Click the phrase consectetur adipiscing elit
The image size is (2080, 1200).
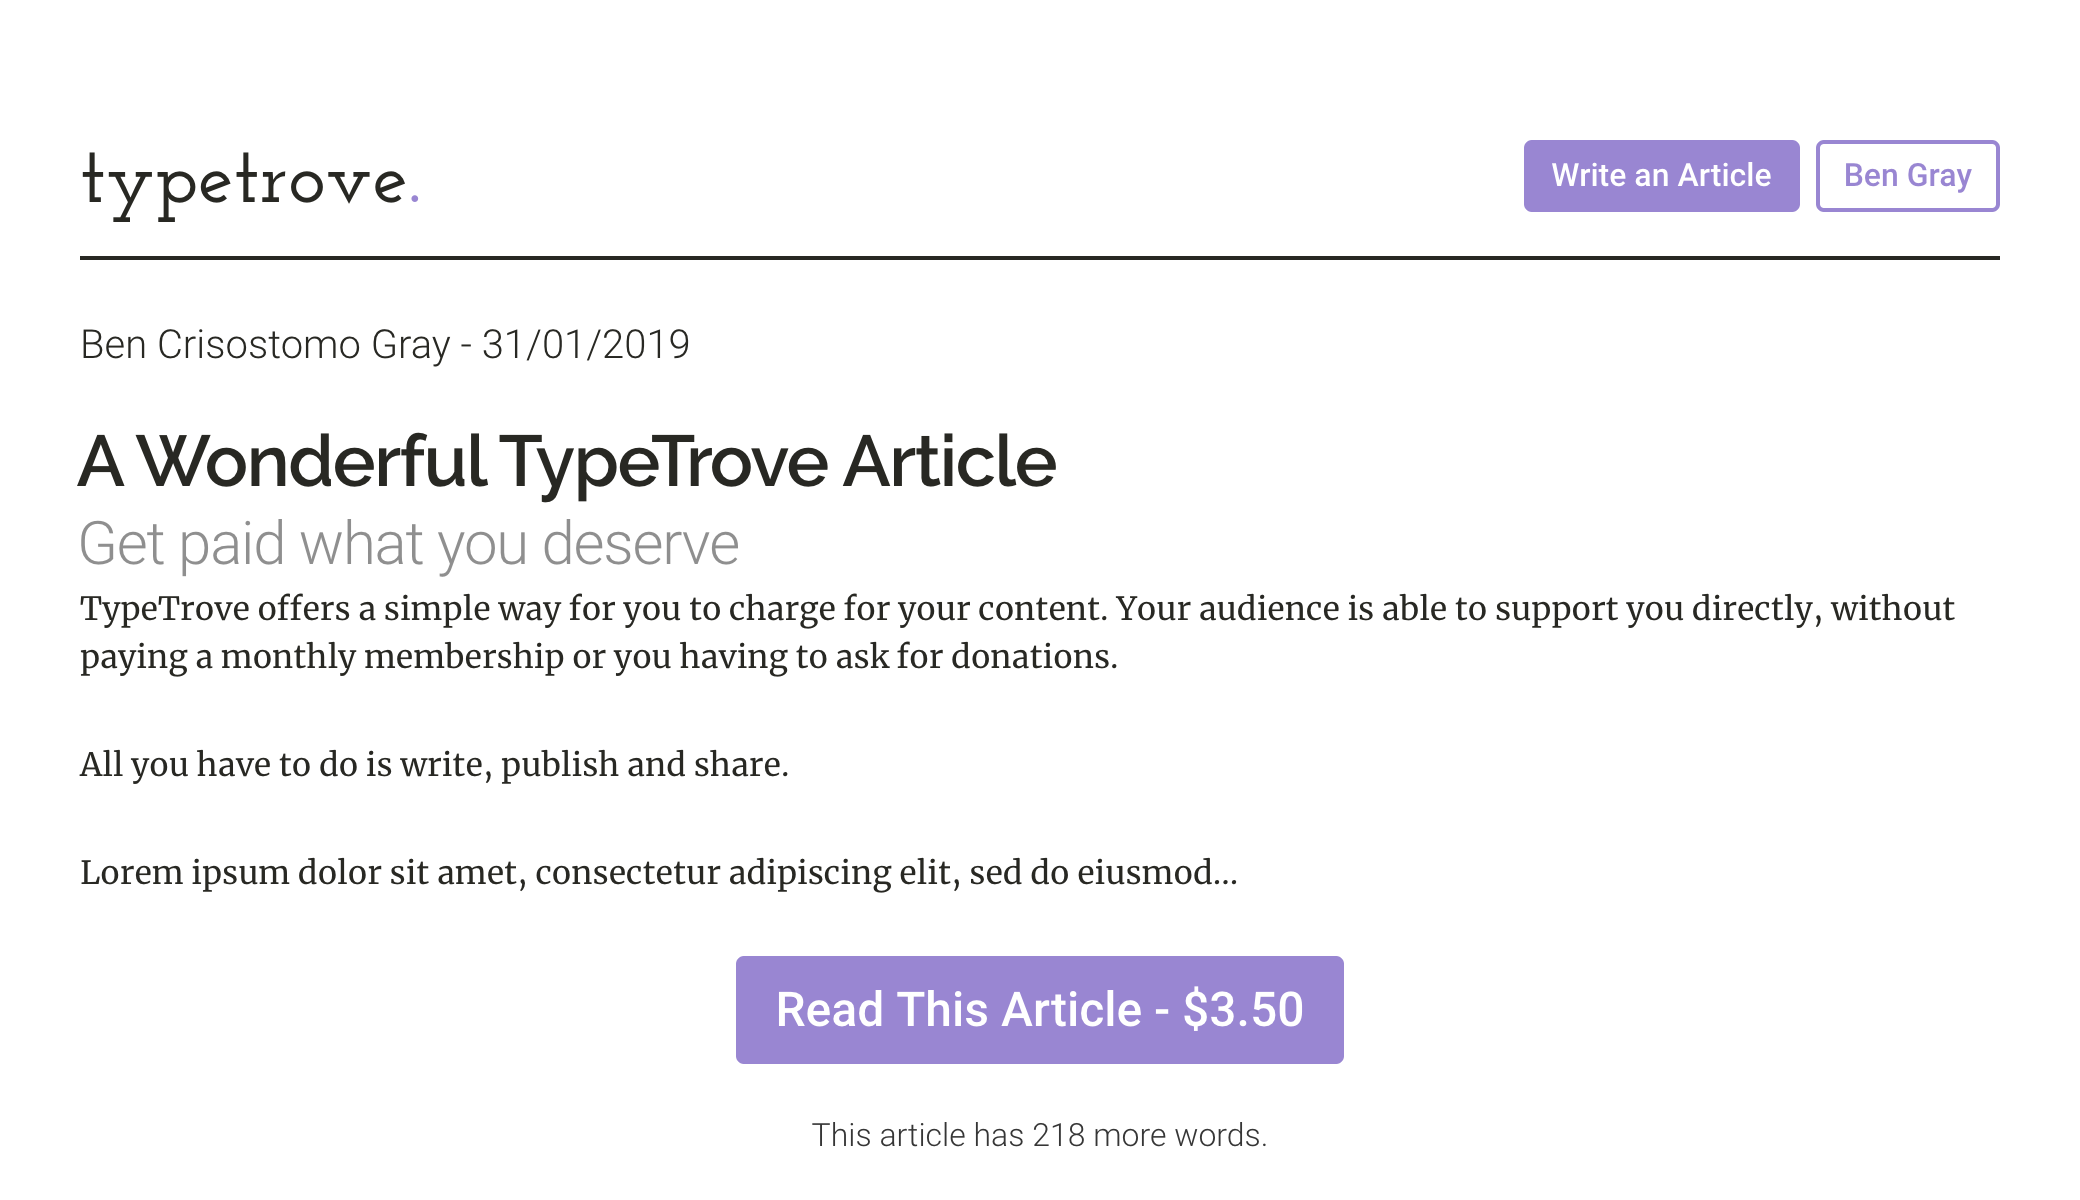point(742,873)
